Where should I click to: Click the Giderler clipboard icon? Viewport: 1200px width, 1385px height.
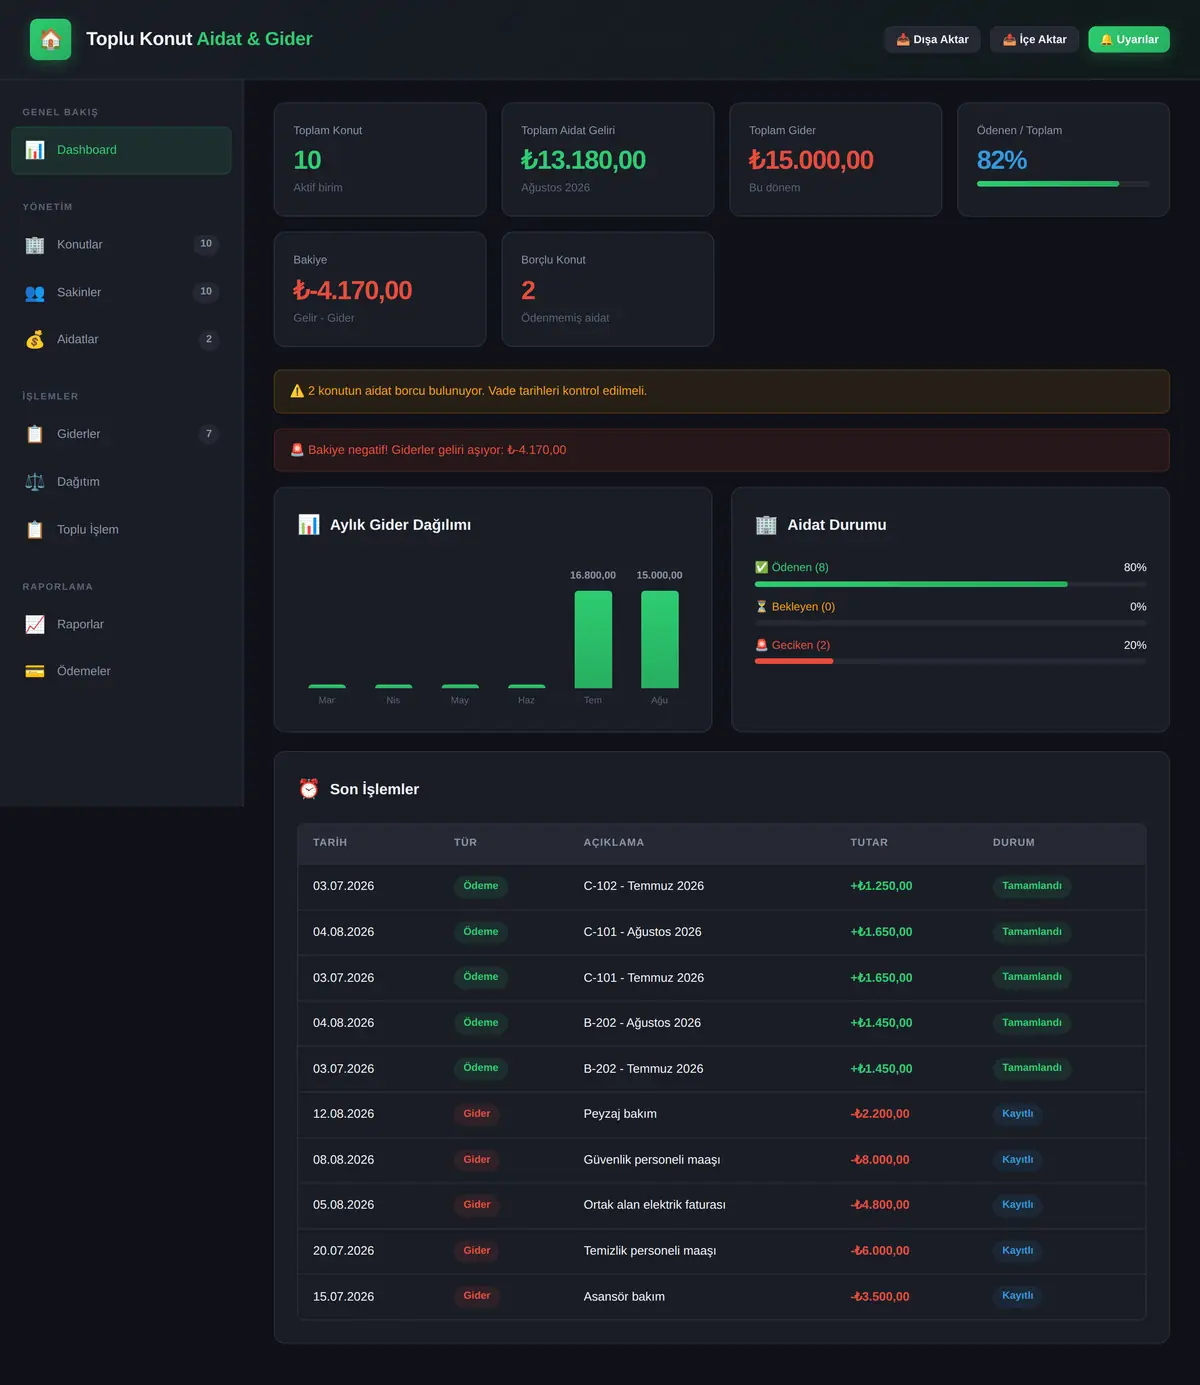pos(35,434)
